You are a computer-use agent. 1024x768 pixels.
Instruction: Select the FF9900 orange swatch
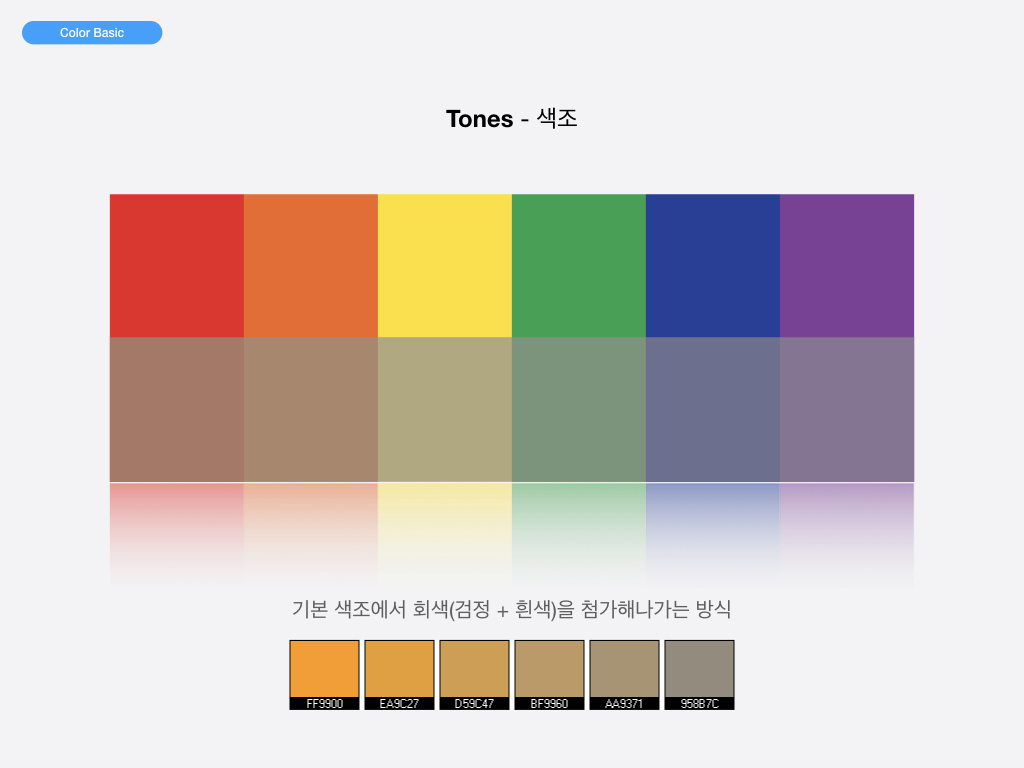(324, 670)
